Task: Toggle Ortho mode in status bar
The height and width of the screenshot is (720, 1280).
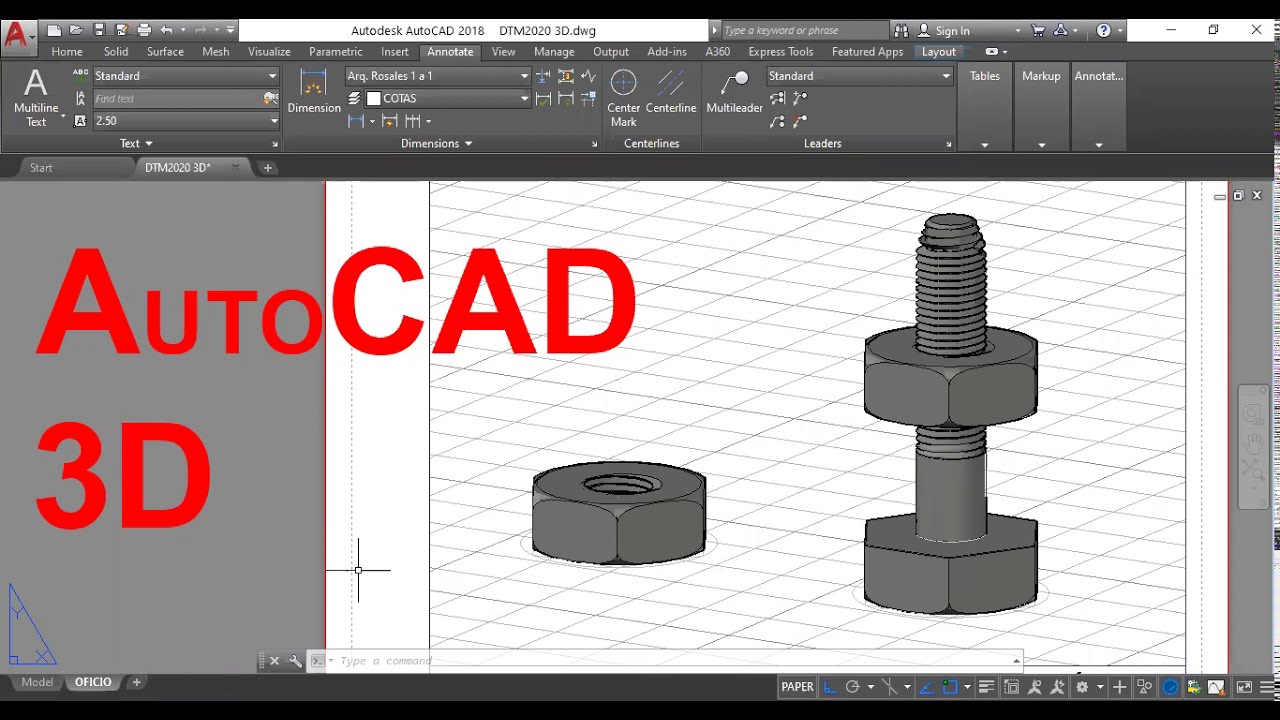Action: (x=830, y=687)
